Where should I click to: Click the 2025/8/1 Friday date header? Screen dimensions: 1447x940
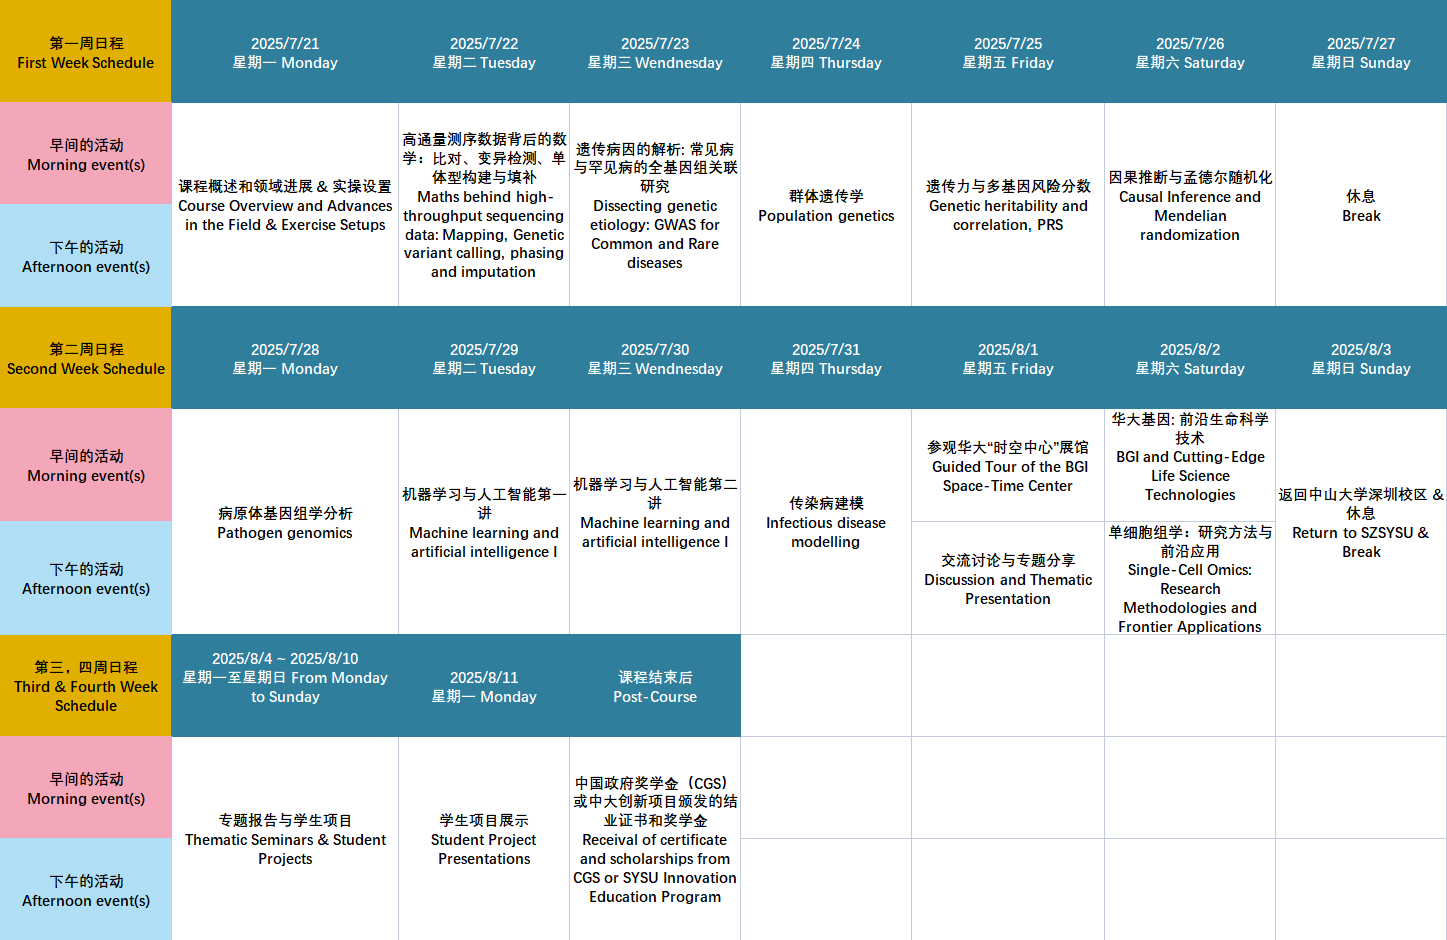(1008, 359)
